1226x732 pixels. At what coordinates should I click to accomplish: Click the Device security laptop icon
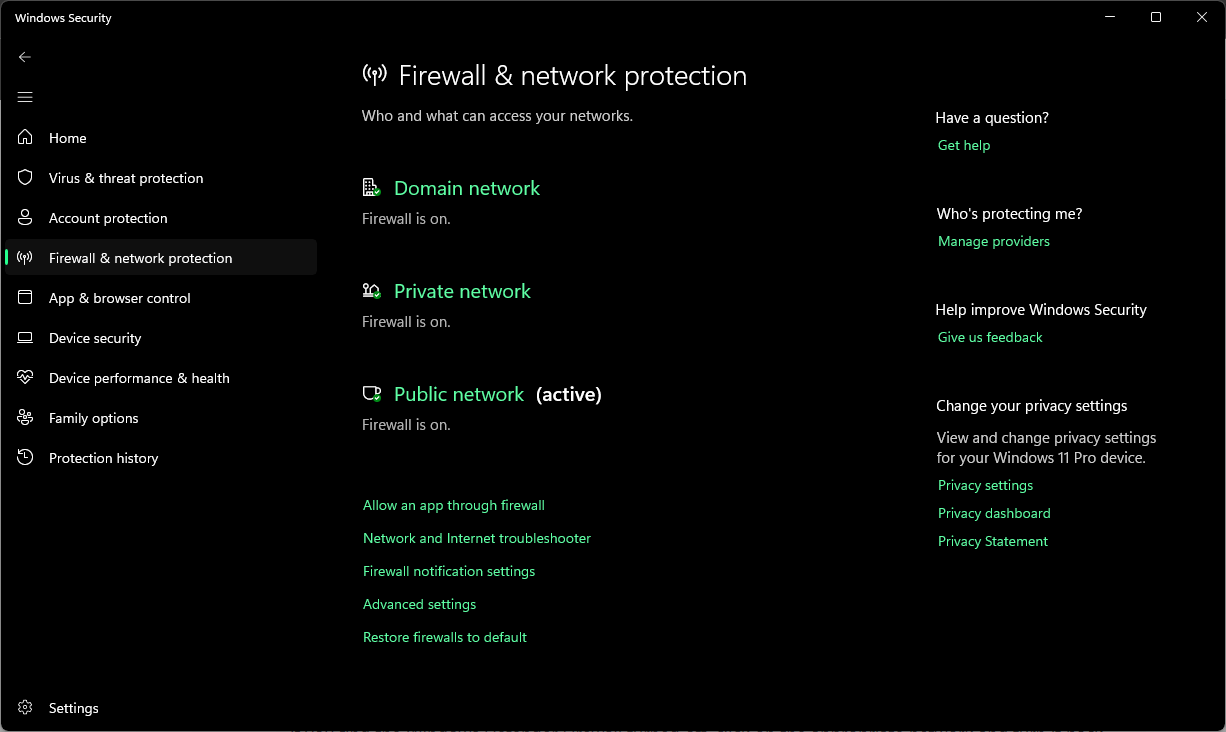[25, 338]
